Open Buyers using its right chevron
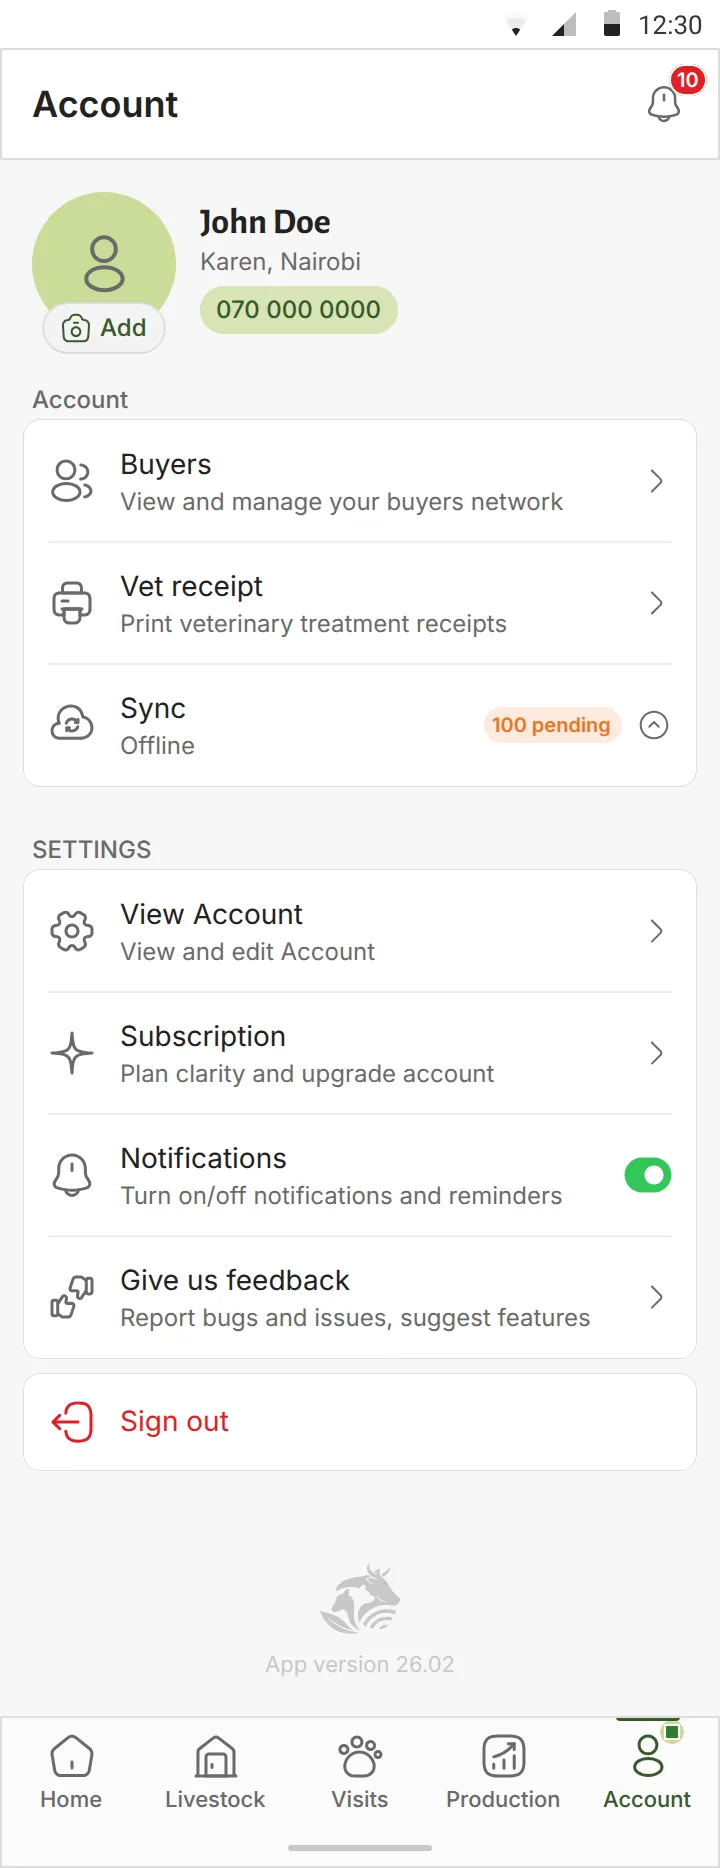Image resolution: width=720 pixels, height=1868 pixels. pyautogui.click(x=656, y=481)
